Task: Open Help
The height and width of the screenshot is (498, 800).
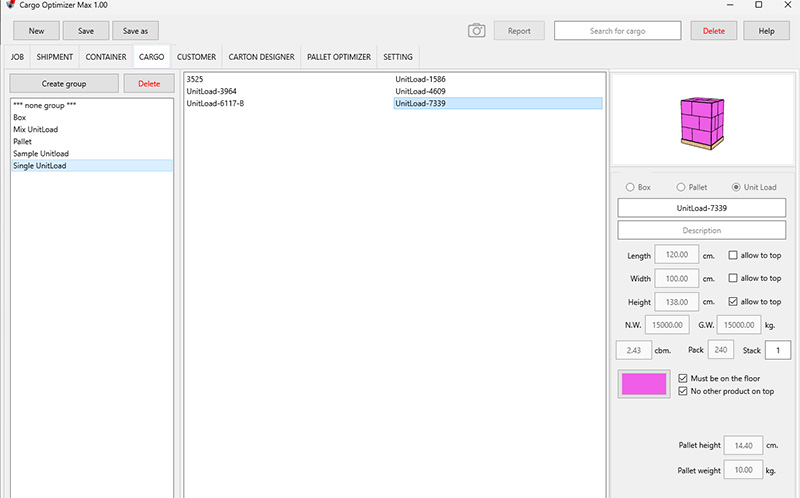Action: pos(766,31)
